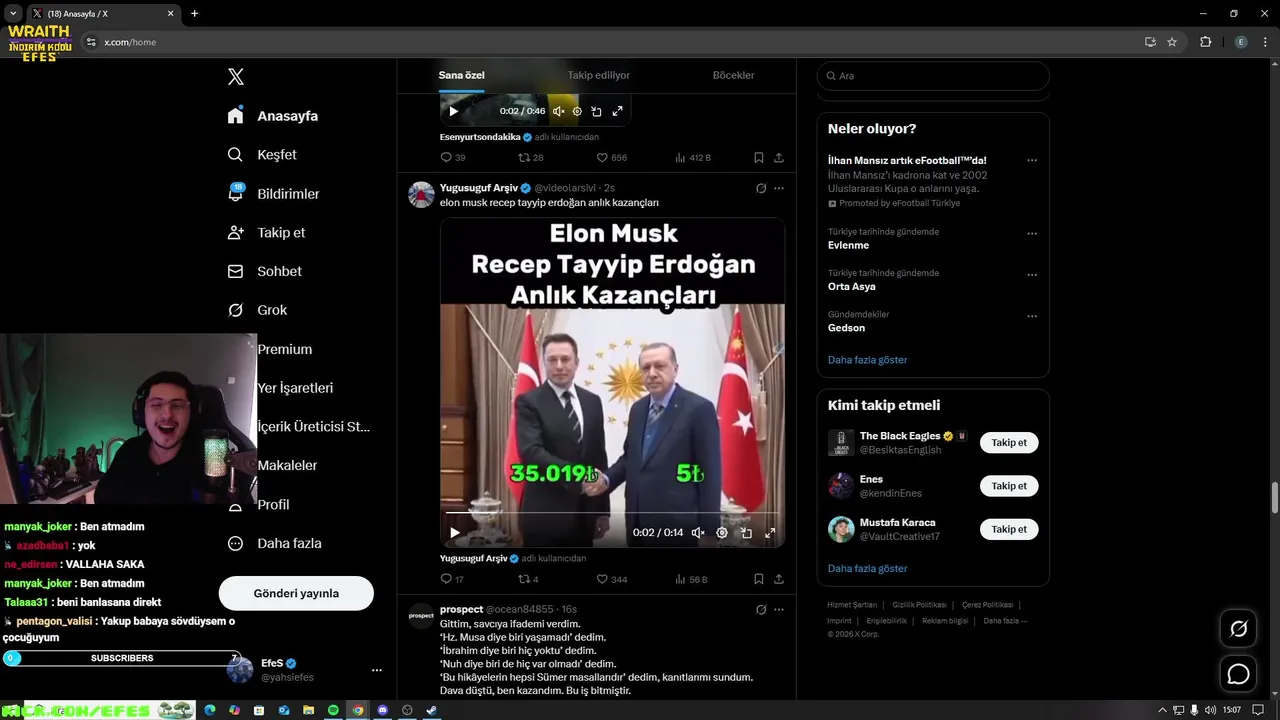
Task: Open more options on prospect post
Action: click(779, 609)
